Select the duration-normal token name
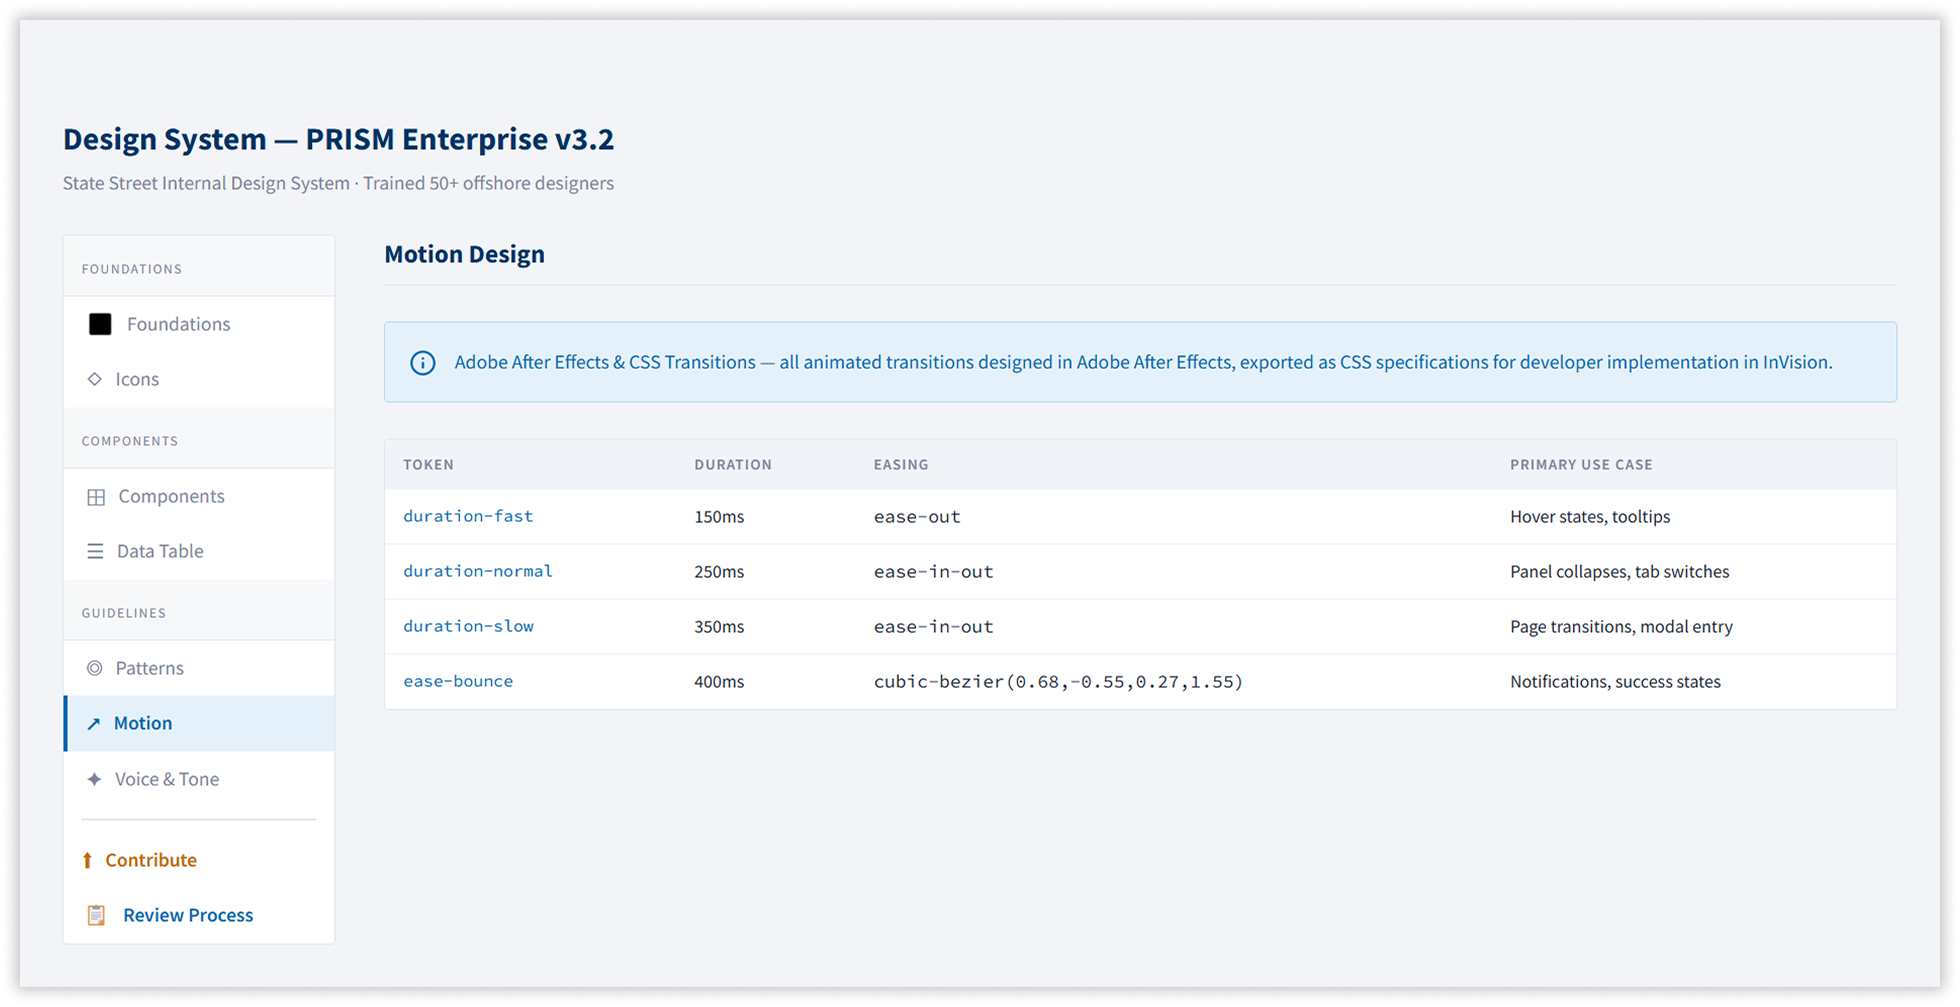 (x=478, y=571)
